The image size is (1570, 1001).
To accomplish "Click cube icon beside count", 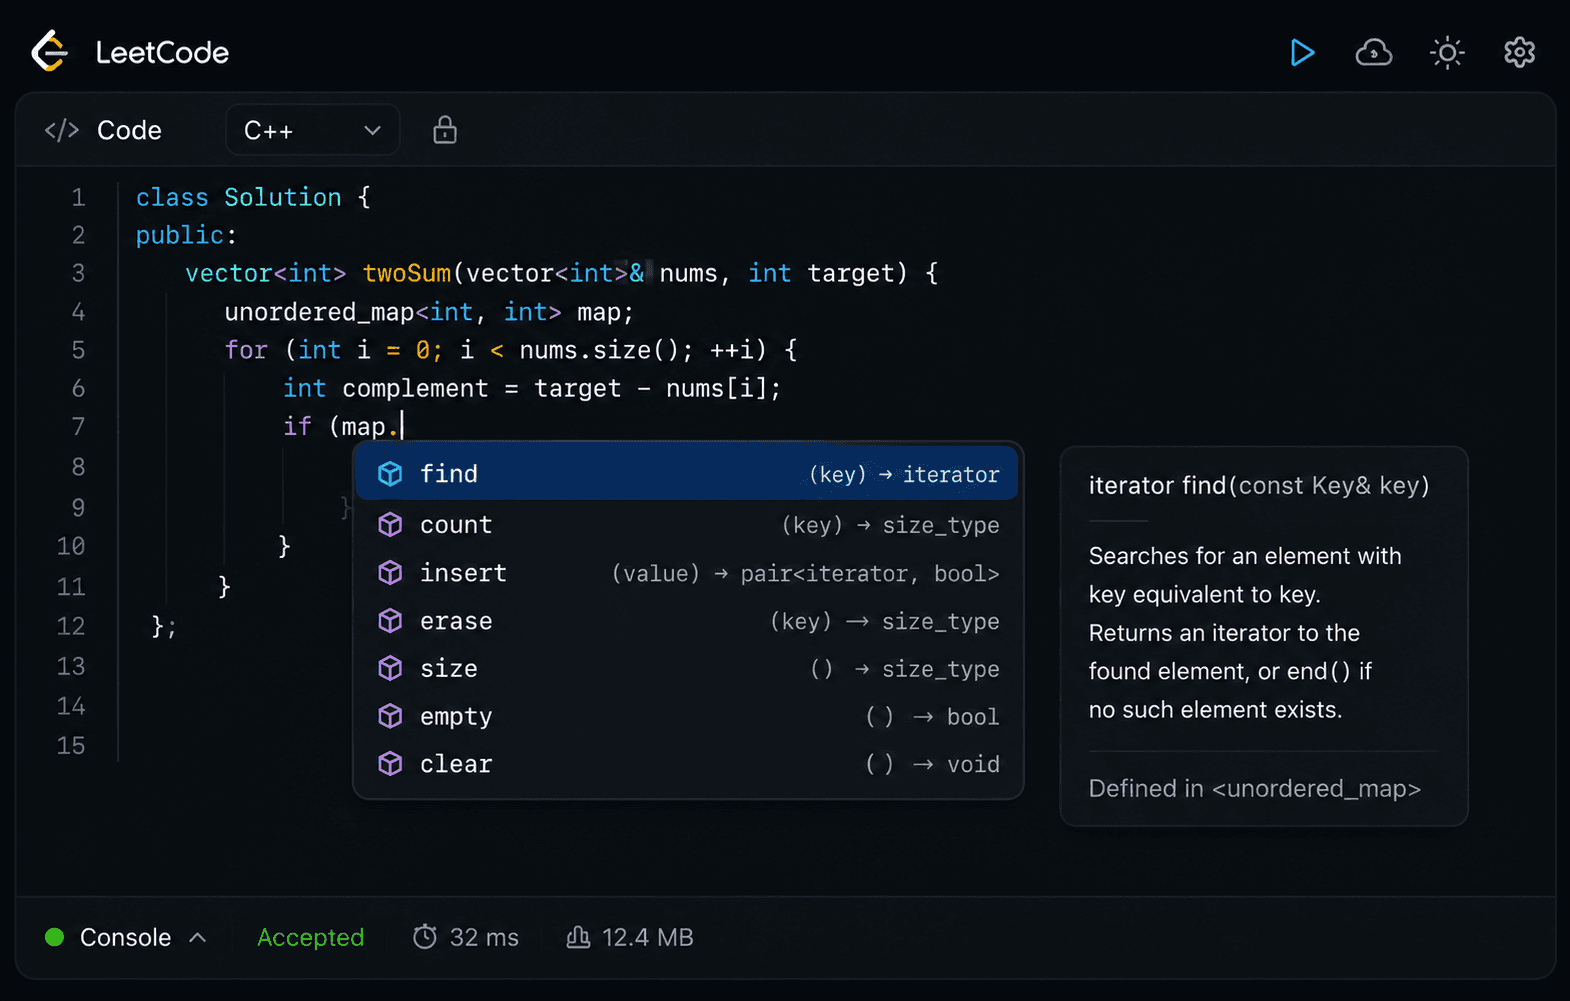I will pos(390,525).
